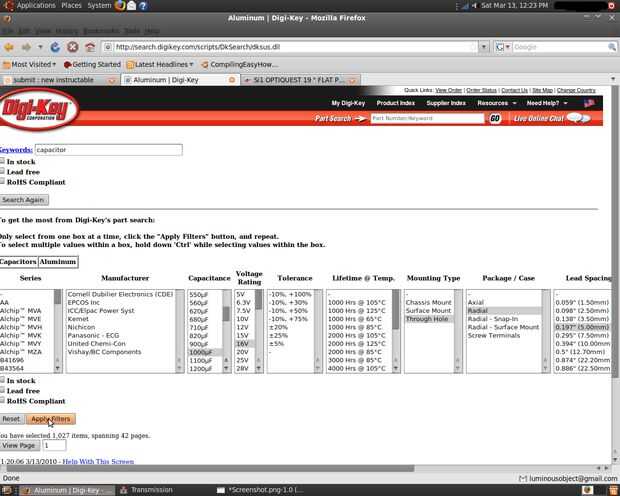Image resolution: width=620 pixels, height=496 pixels.
Task: Launch Firefox from top panel icon
Action: click(120, 6)
